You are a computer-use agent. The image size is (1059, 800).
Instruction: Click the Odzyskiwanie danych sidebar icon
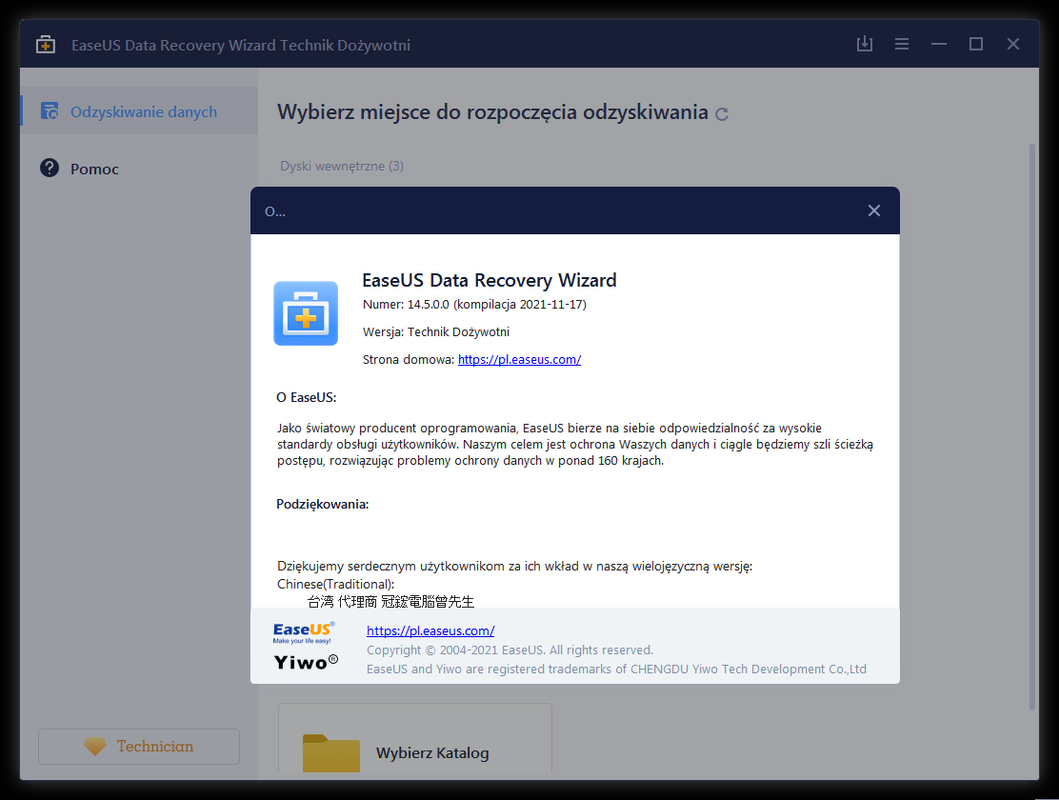(x=49, y=111)
